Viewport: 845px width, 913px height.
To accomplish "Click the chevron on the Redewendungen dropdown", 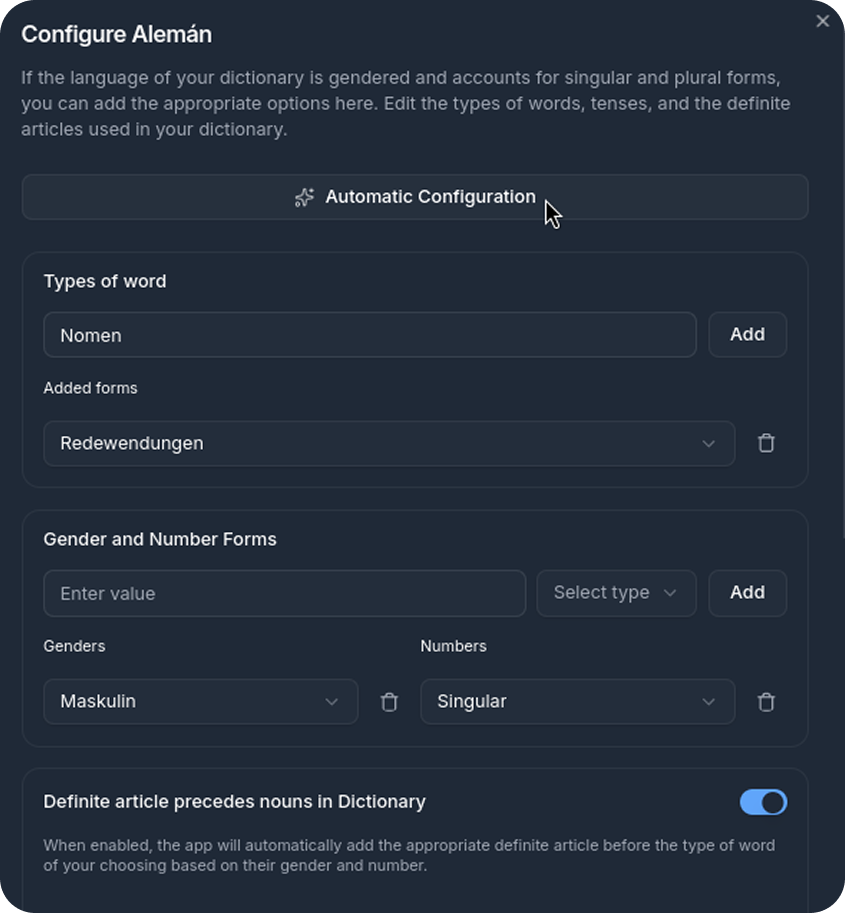I will click(709, 443).
